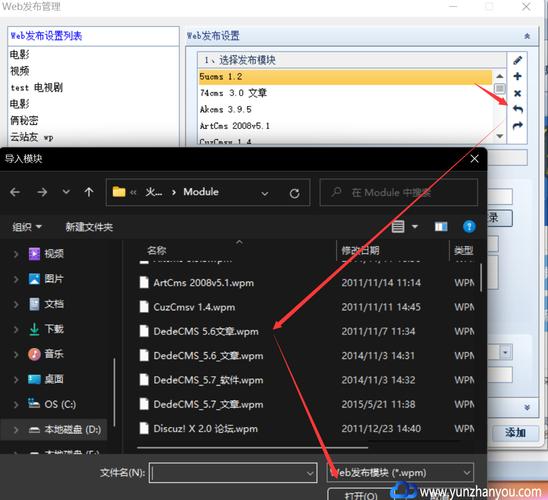Open help question mark icon

click(x=469, y=227)
